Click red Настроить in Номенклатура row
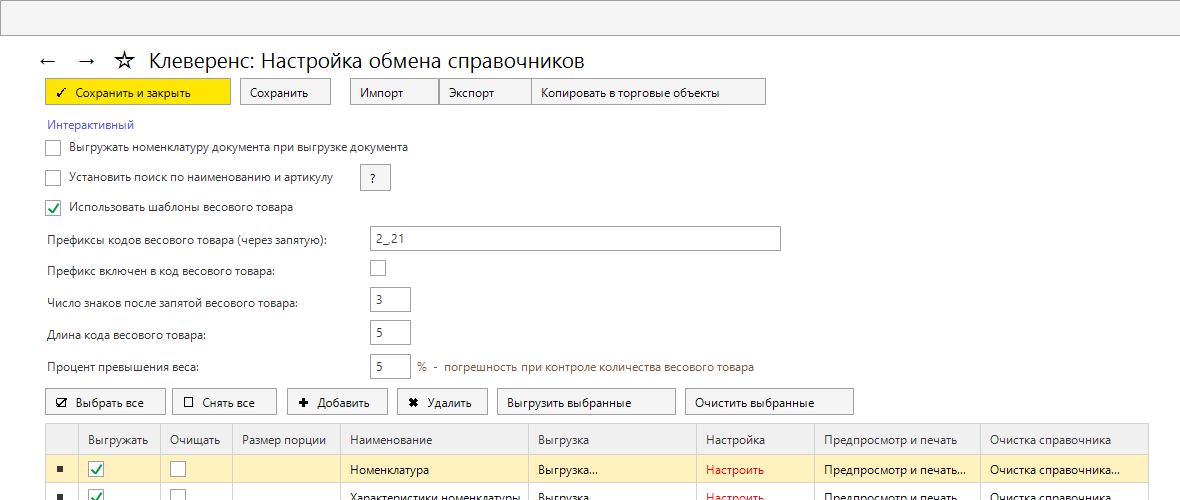Viewport: 1180px width, 500px height. [735, 470]
